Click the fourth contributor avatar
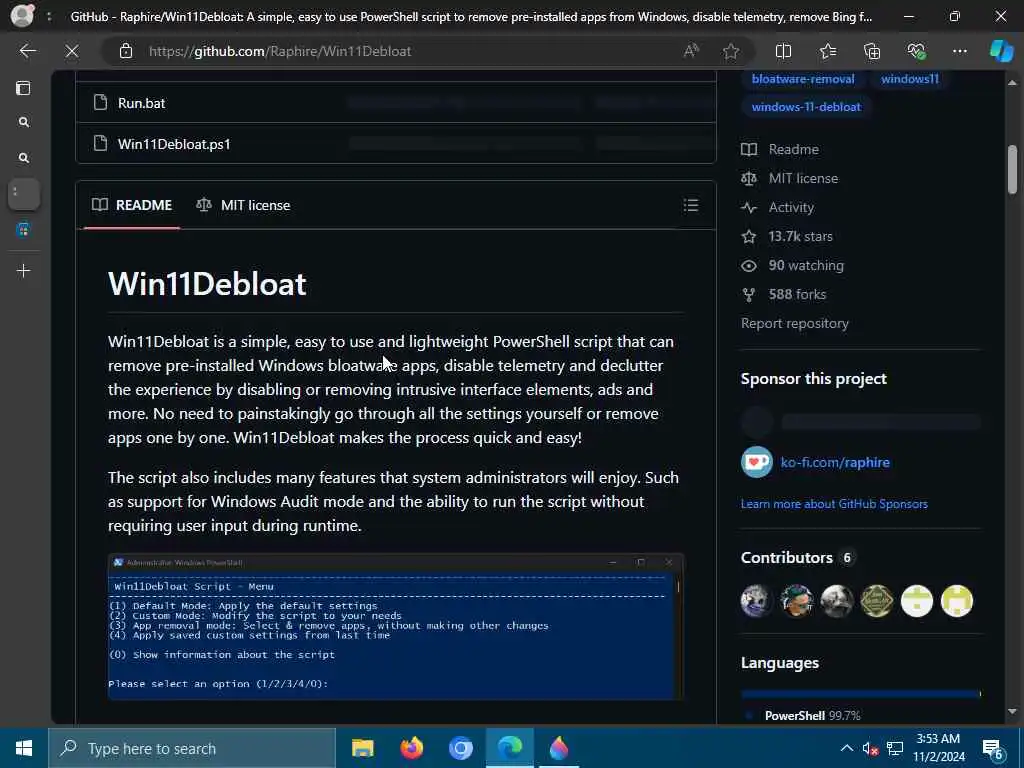 [x=876, y=601]
